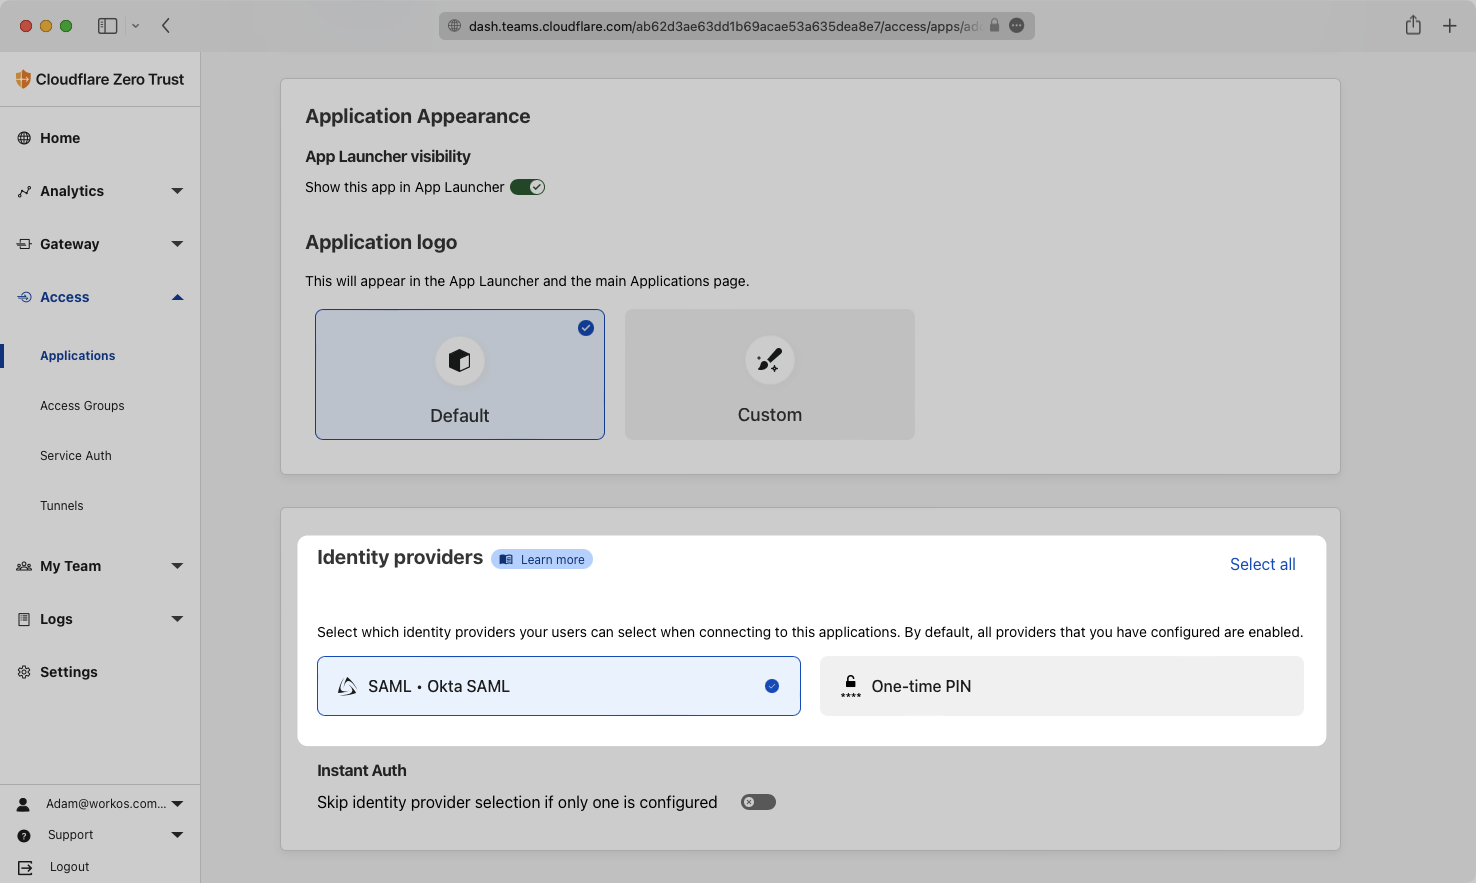
Task: Click the Support icon near the bottom sidebar
Action: pos(25,835)
